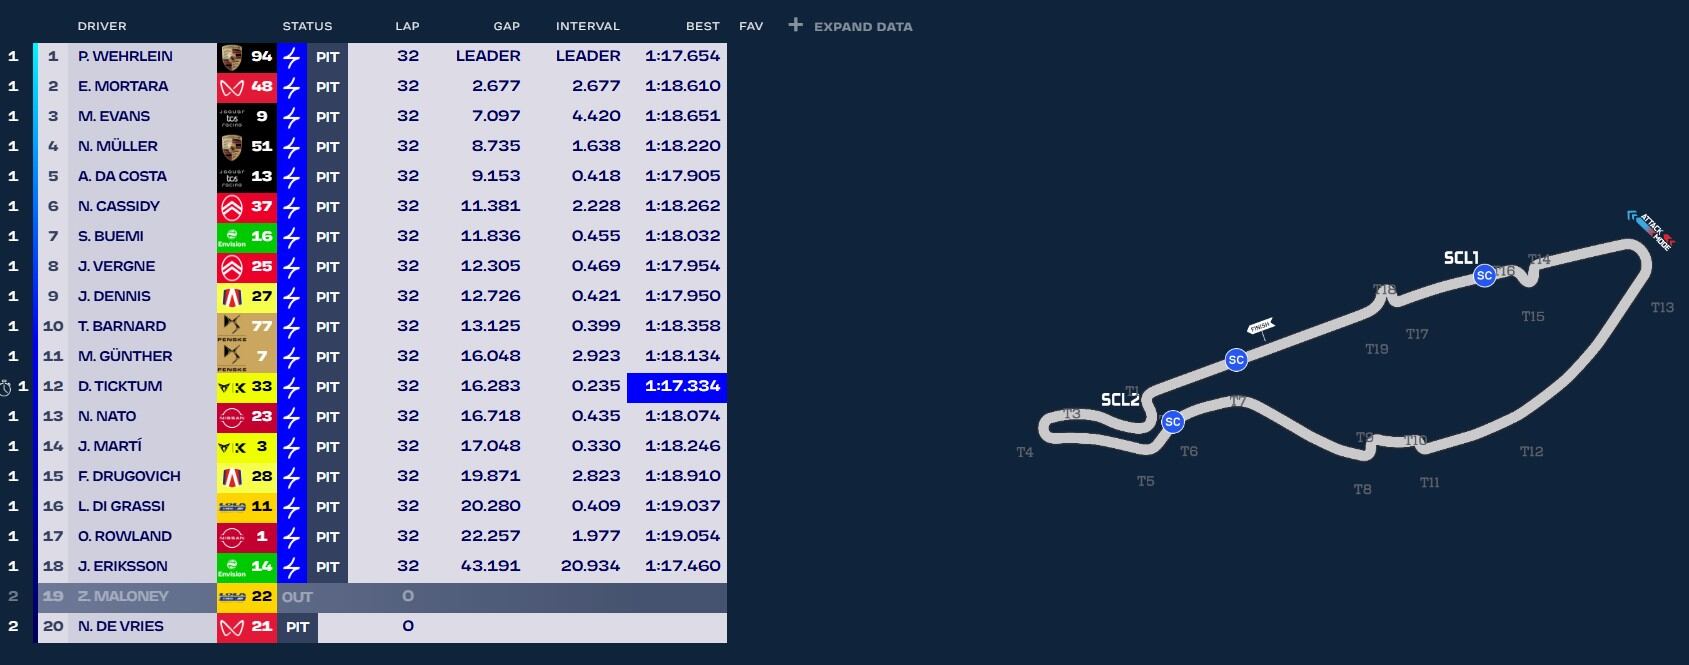Click the Envision logo in Buemi's row

click(x=231, y=237)
